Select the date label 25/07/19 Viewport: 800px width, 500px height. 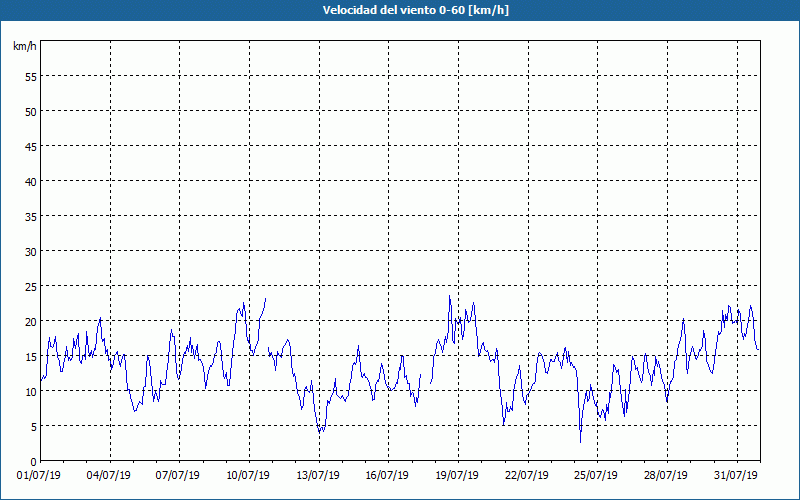[596, 476]
